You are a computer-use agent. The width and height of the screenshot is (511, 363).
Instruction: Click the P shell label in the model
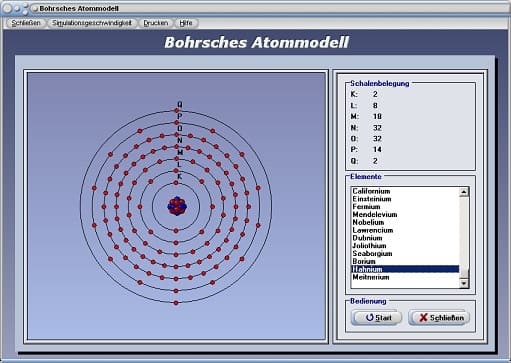pyautogui.click(x=180, y=116)
